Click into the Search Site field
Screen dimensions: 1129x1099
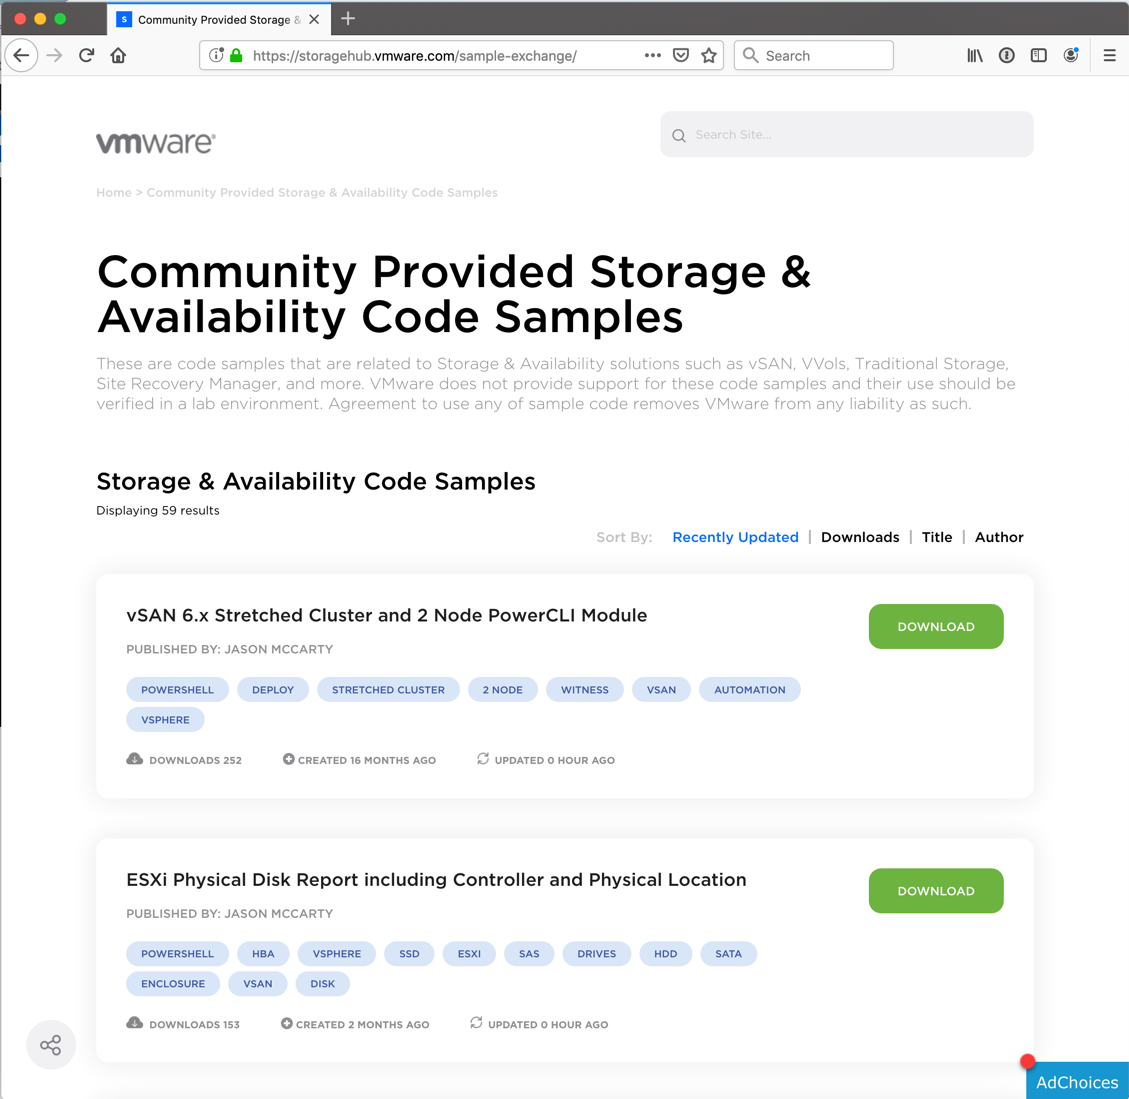[x=847, y=135]
